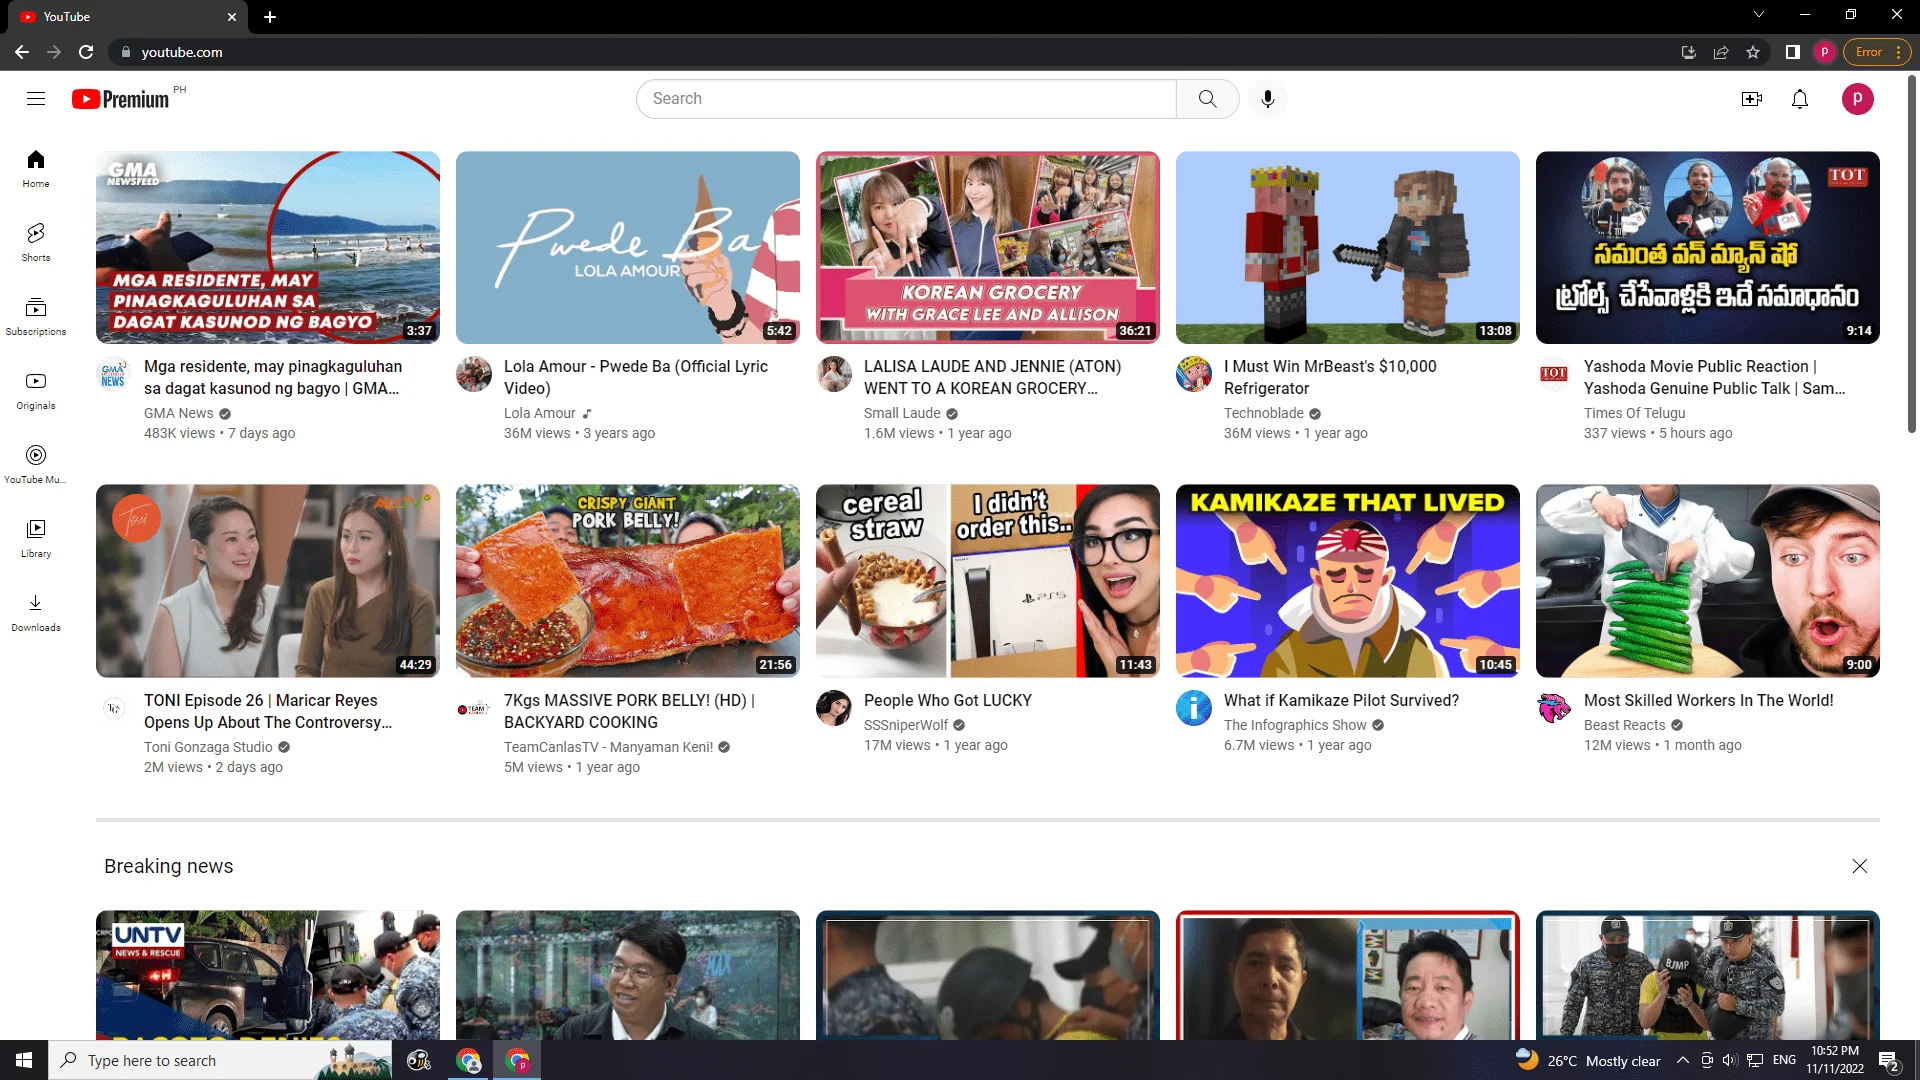Viewport: 1920px width, 1080px height.
Task: Dismiss the Breaking news section
Action: point(1860,866)
